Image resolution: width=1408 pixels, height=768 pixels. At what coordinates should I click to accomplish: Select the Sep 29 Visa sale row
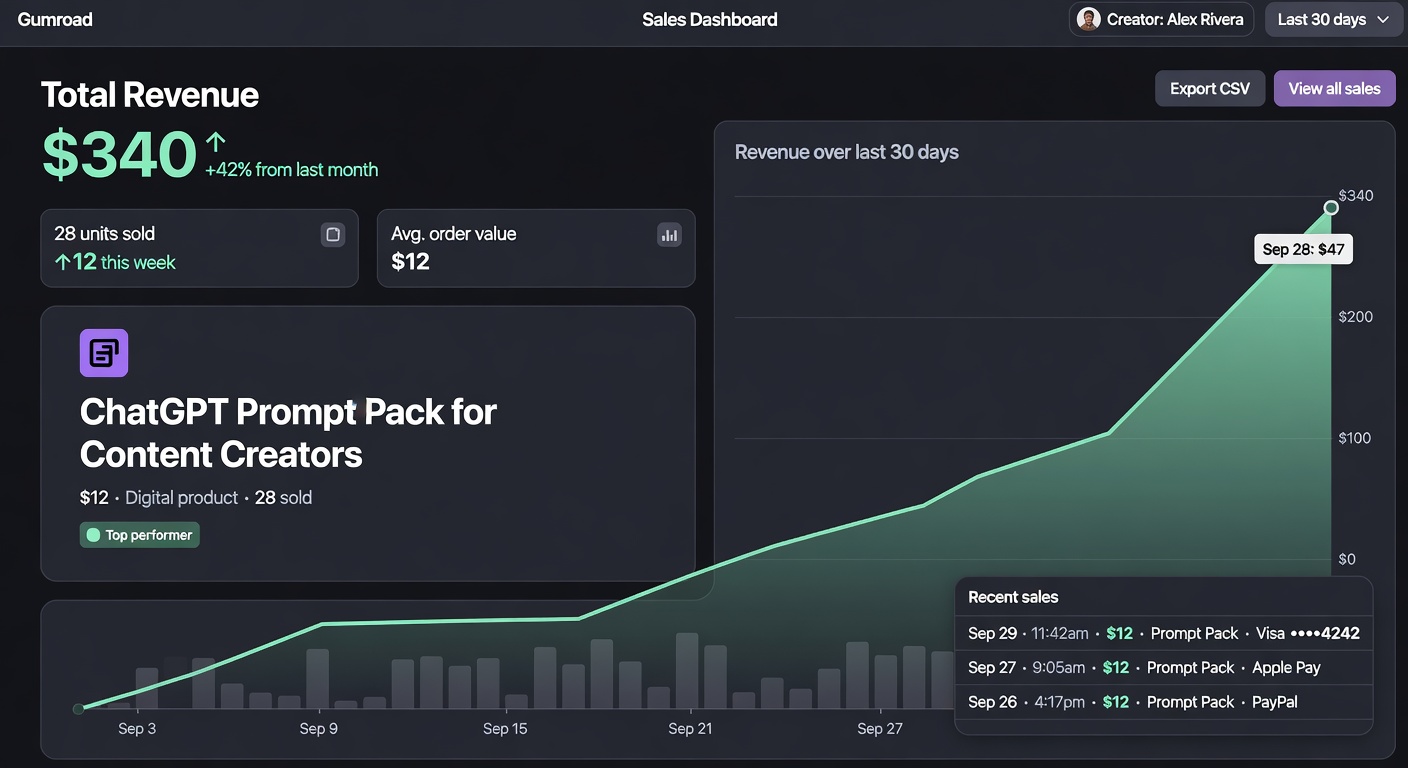1164,633
